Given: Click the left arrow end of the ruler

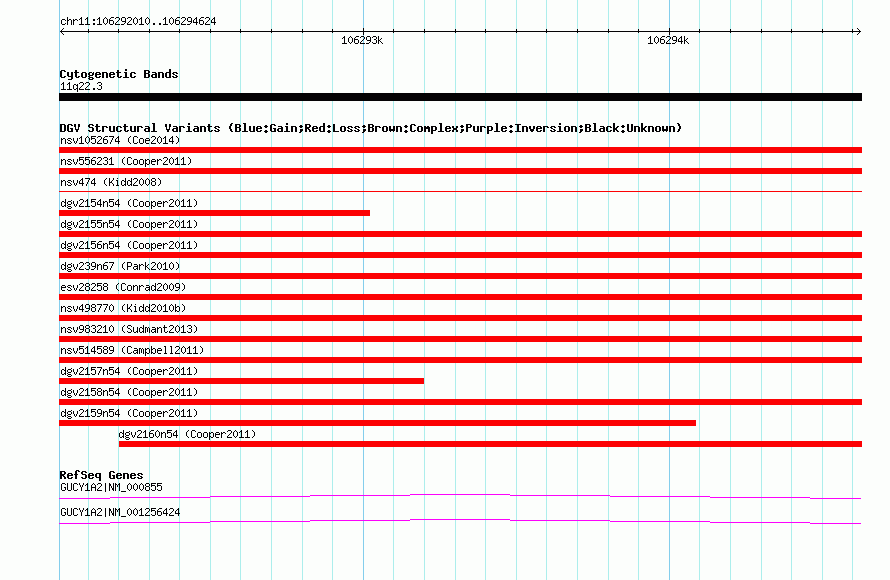Looking at the screenshot, I should pos(62,31).
